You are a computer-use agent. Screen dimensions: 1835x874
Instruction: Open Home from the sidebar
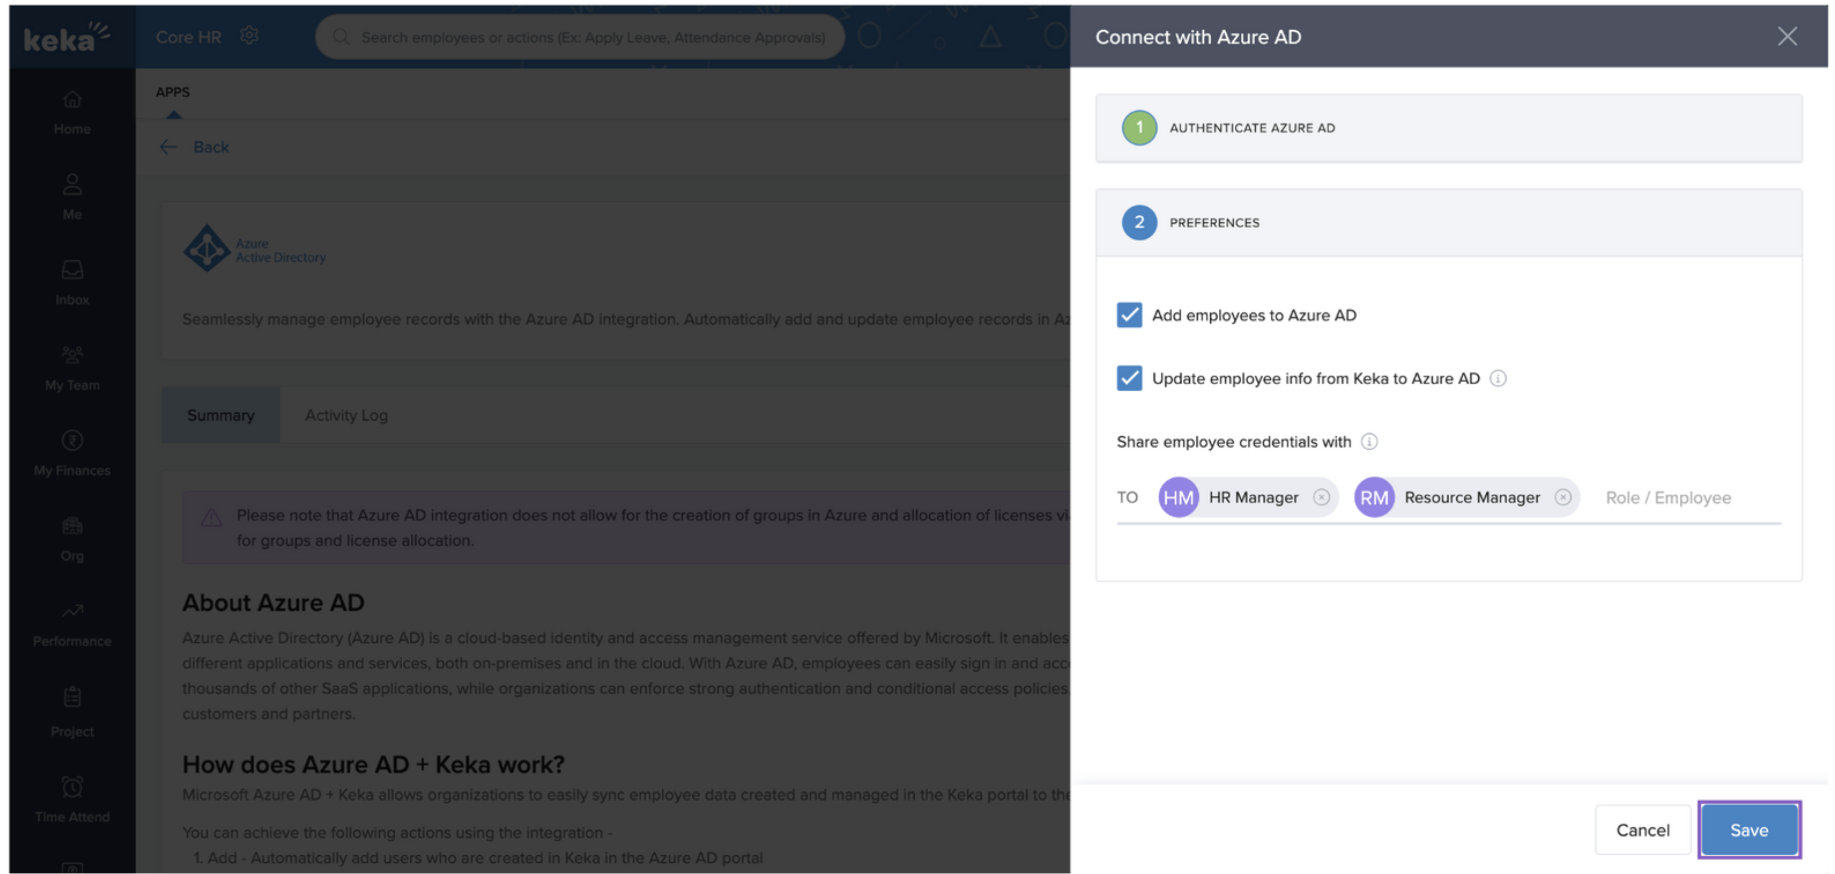72,112
